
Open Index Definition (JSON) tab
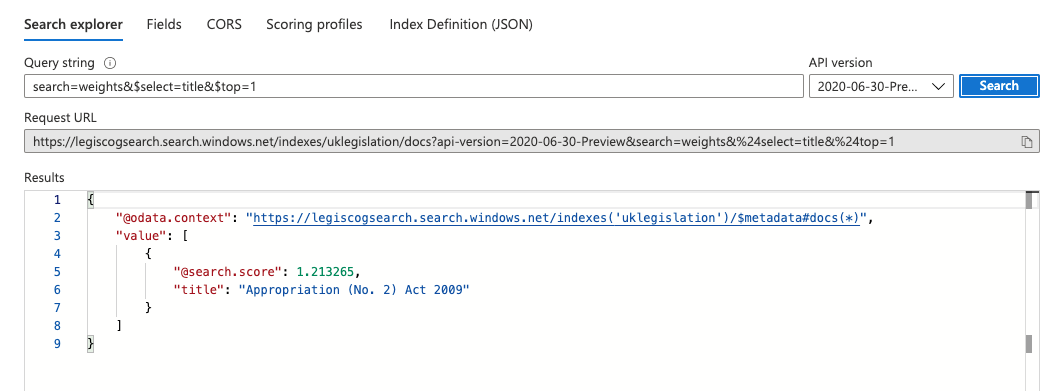click(x=461, y=24)
